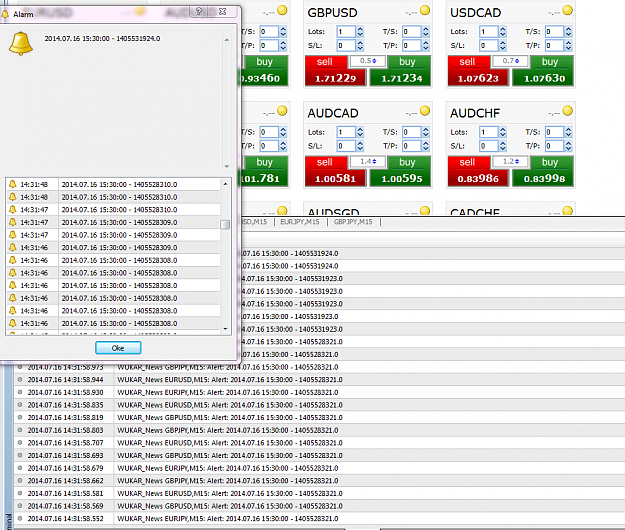Click AUDCAD buy button 1.00595
The image size is (625, 530).
pyautogui.click(x=401, y=171)
